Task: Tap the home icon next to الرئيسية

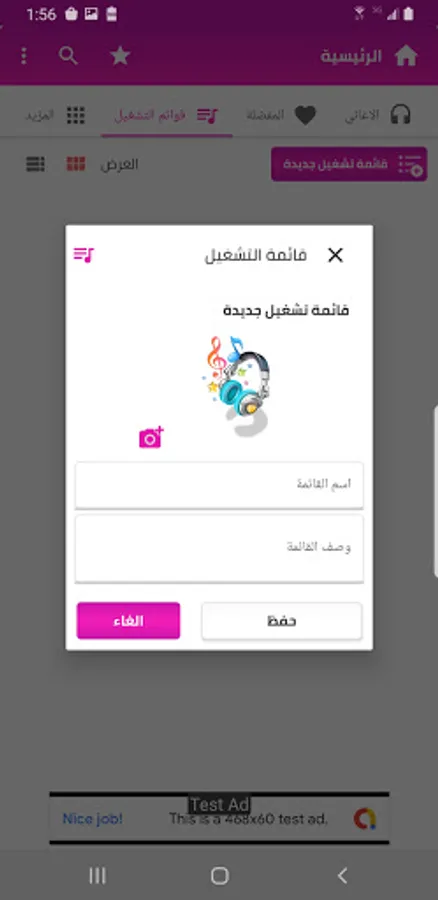Action: (406, 56)
